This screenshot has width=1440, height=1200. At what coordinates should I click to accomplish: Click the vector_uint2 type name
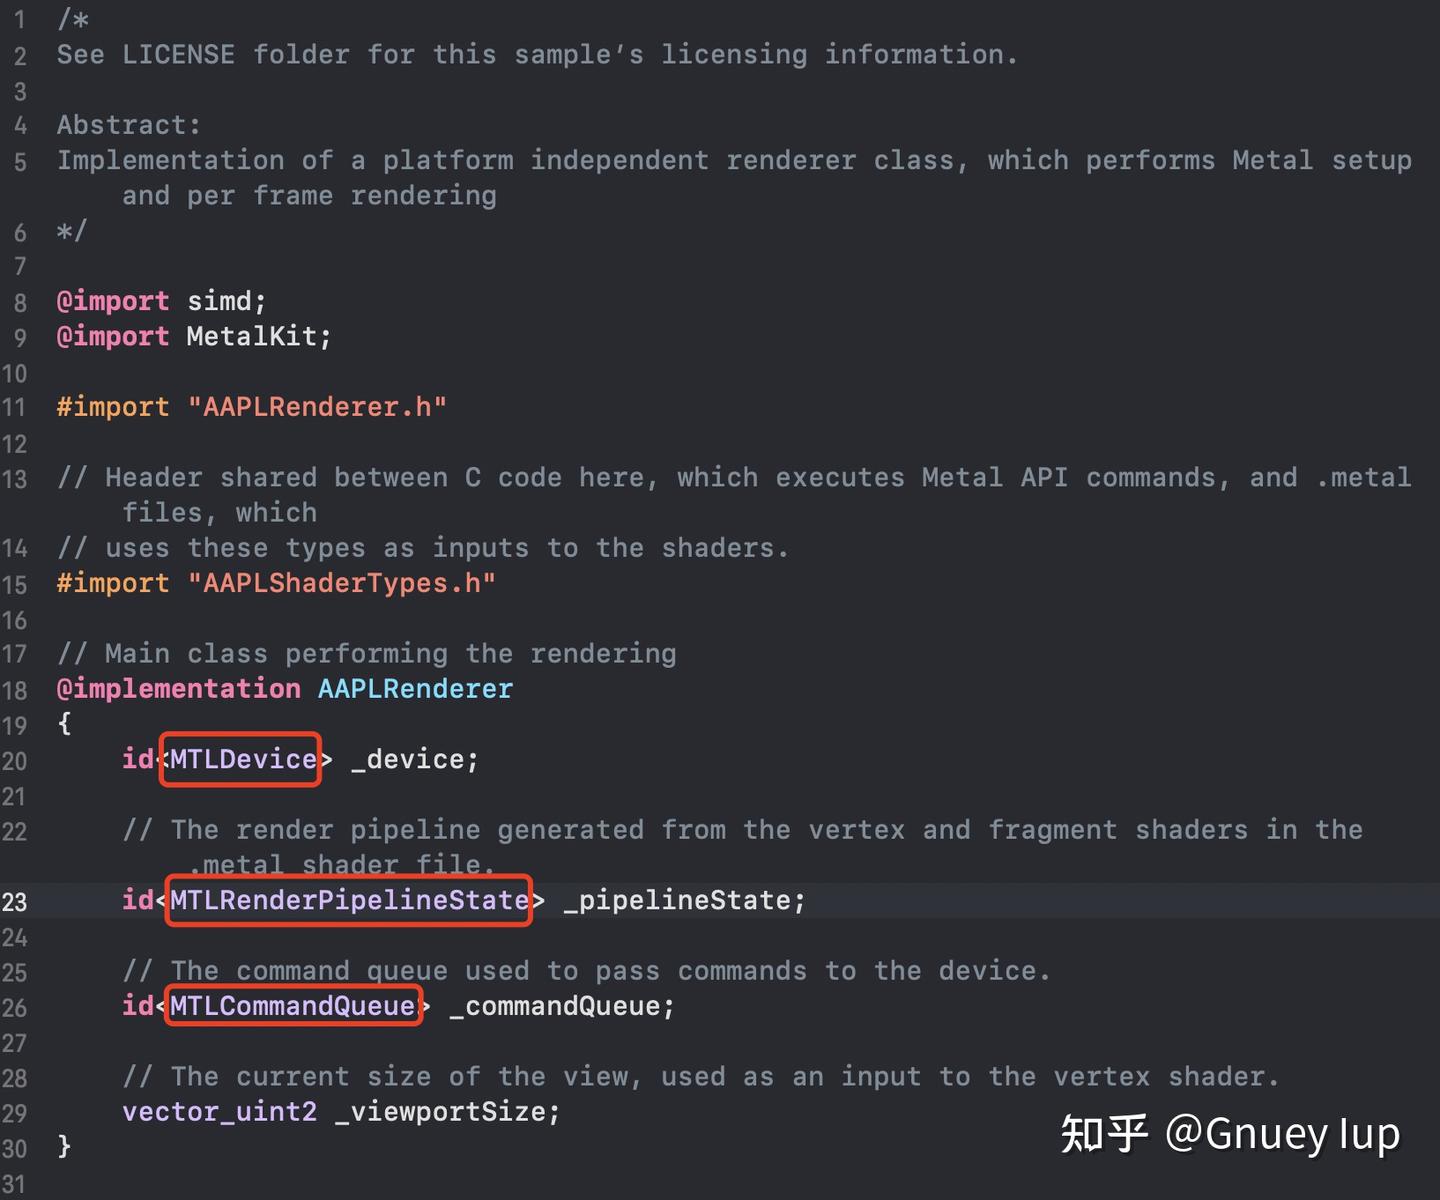[219, 1112]
